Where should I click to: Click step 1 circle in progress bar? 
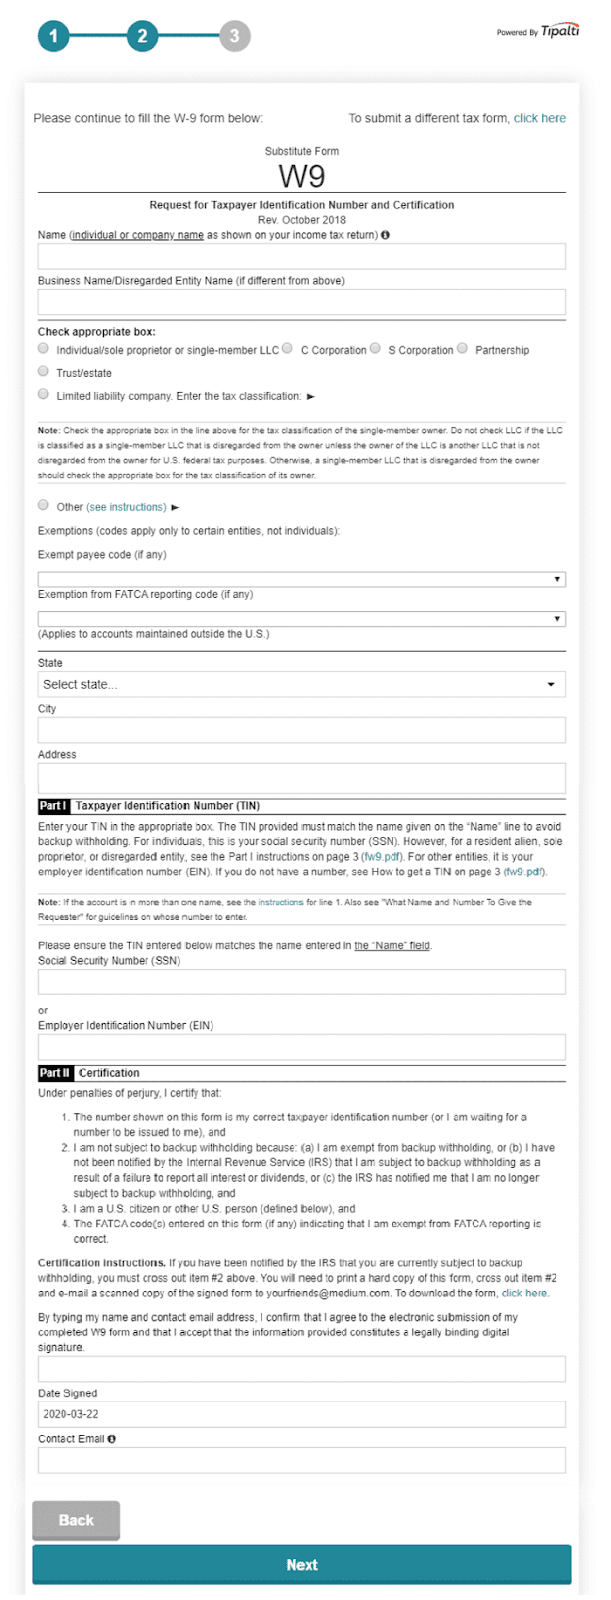pos(53,37)
